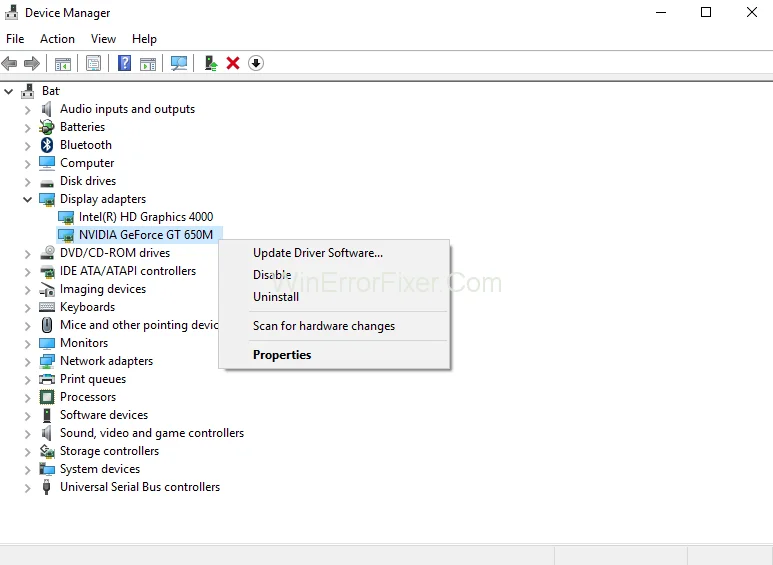Click Scan for hardware changes toolbar icon
The height and width of the screenshot is (565, 773).
coord(179,63)
